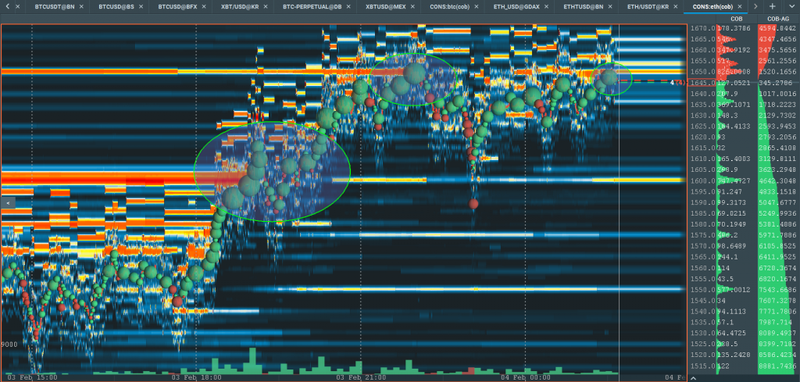The width and height of the screenshot is (800, 382).
Task: Close the BTCUSD@BFX tab
Action: (x=205, y=7)
